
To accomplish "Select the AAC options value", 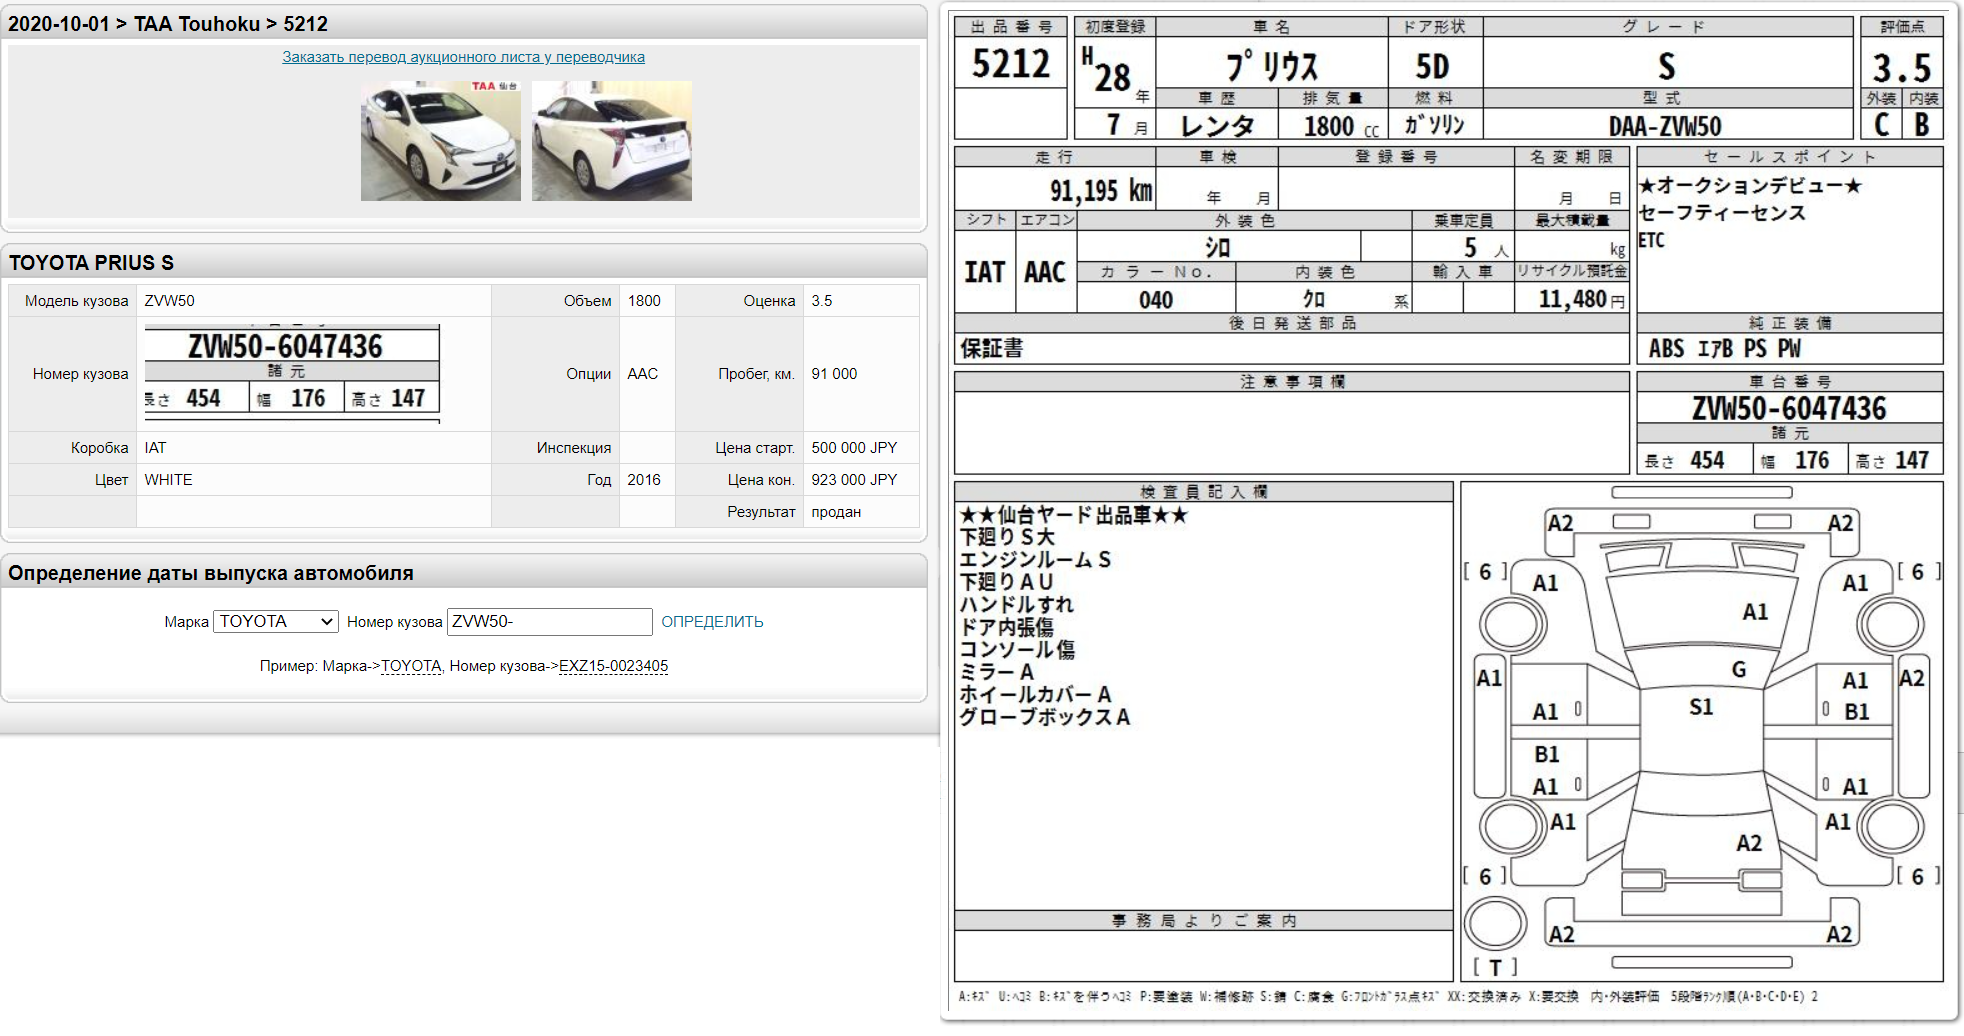I will 643,374.
